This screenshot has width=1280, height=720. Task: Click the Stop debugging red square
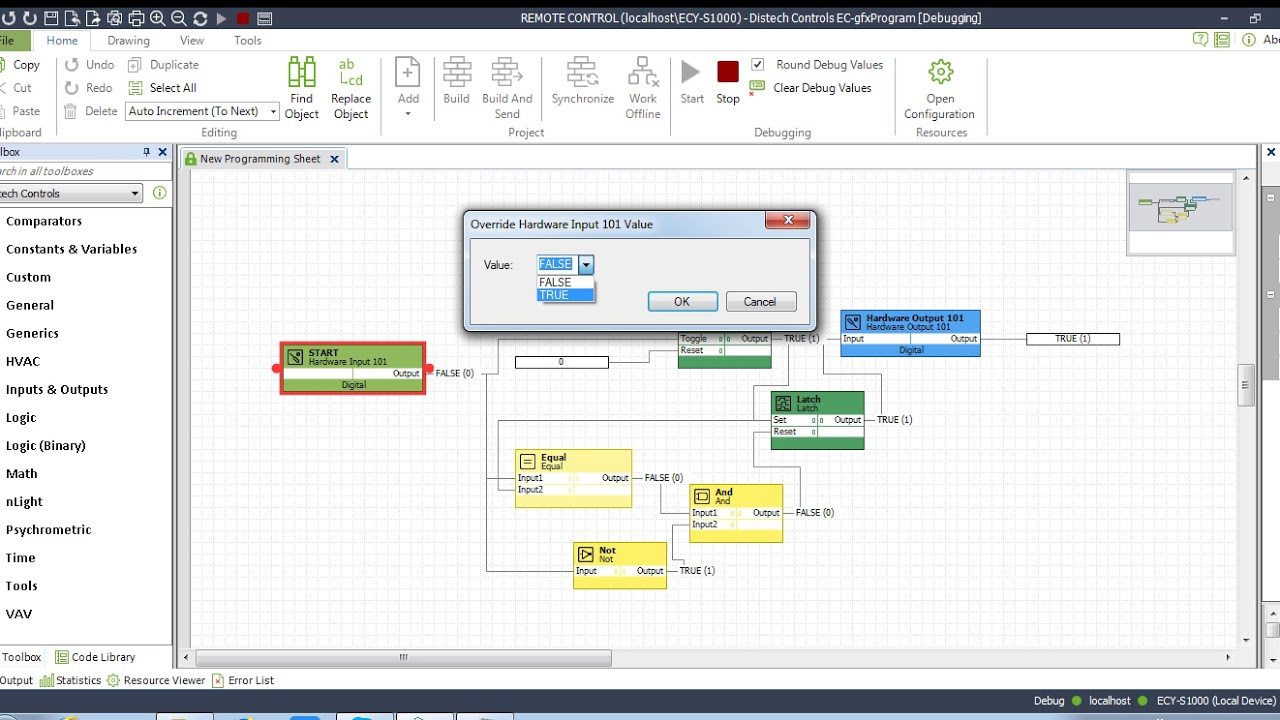728,72
